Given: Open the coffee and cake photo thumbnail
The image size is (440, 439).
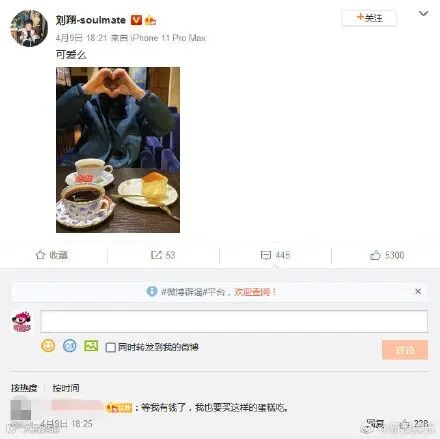Looking at the screenshot, I should pyautogui.click(x=118, y=150).
